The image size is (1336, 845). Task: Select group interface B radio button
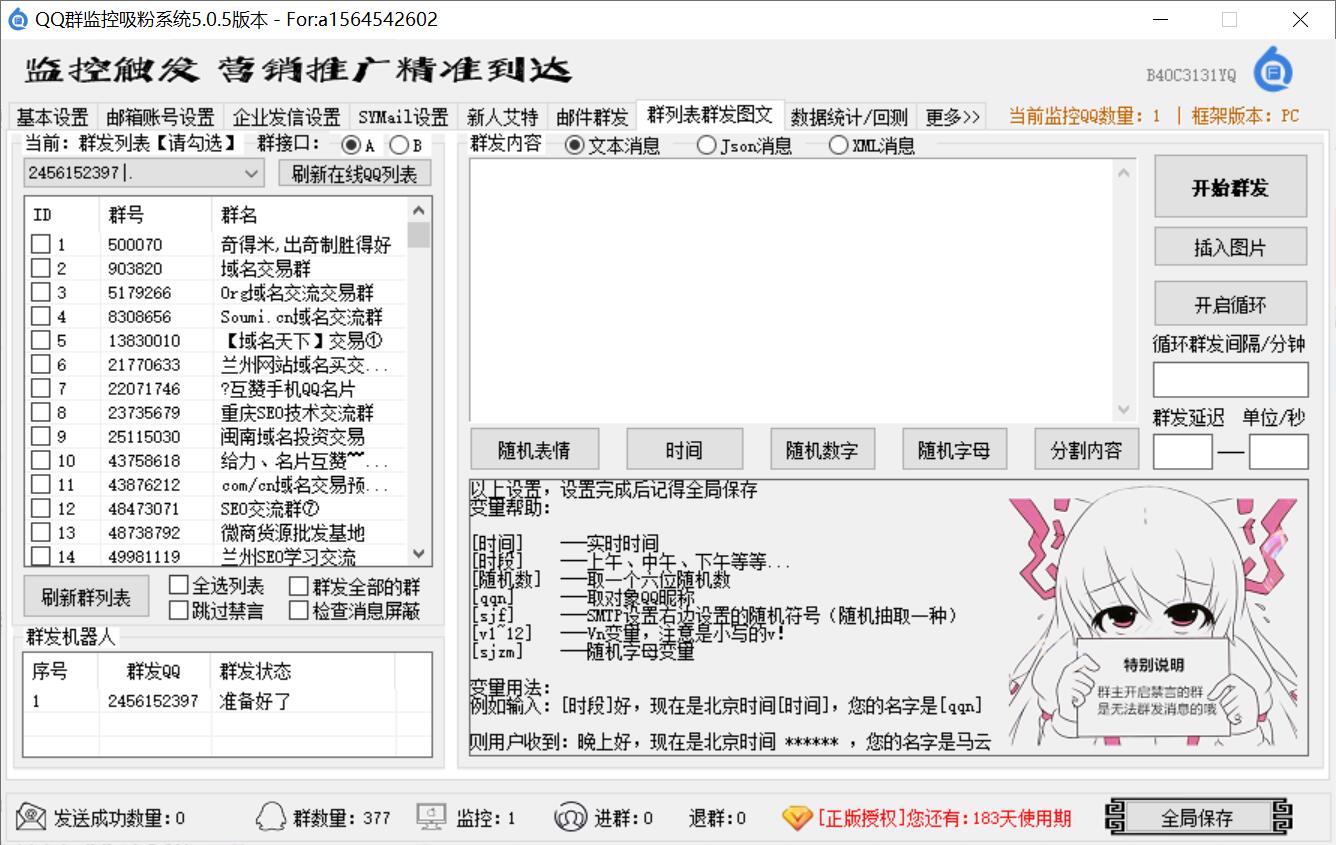[x=398, y=146]
